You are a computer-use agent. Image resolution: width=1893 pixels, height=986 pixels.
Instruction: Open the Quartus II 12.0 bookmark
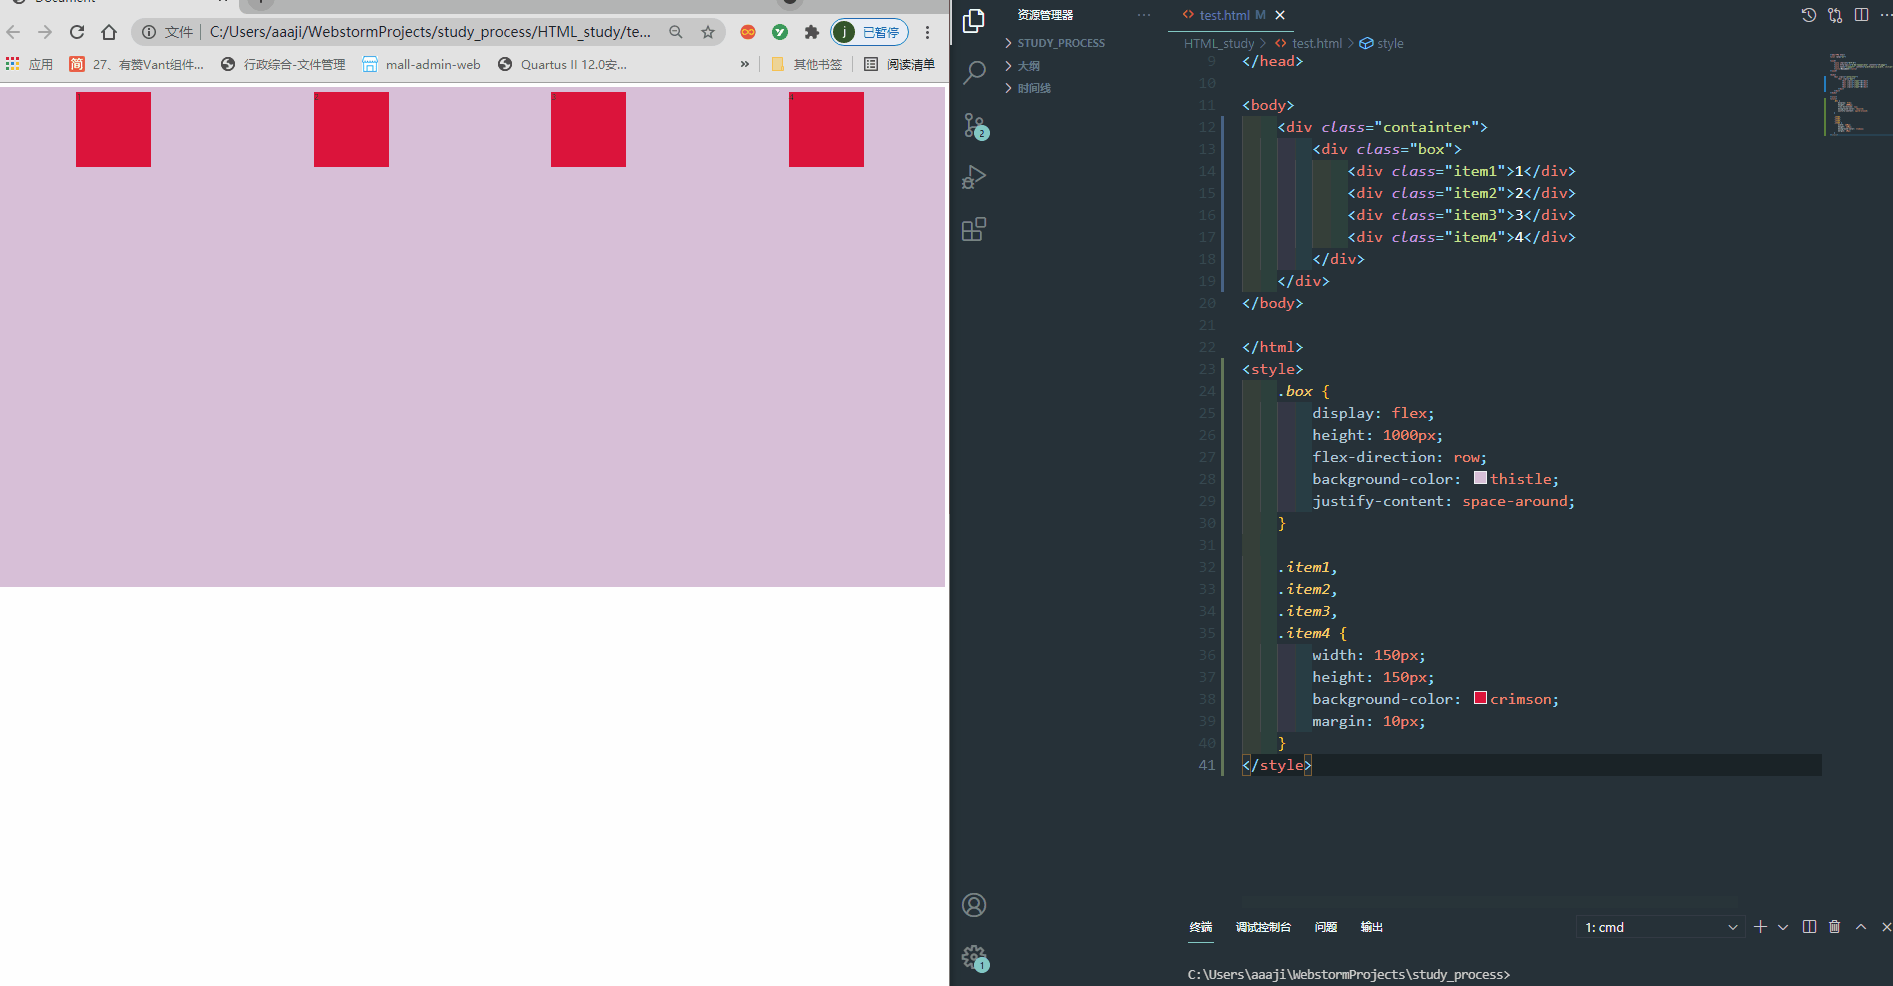coord(562,64)
